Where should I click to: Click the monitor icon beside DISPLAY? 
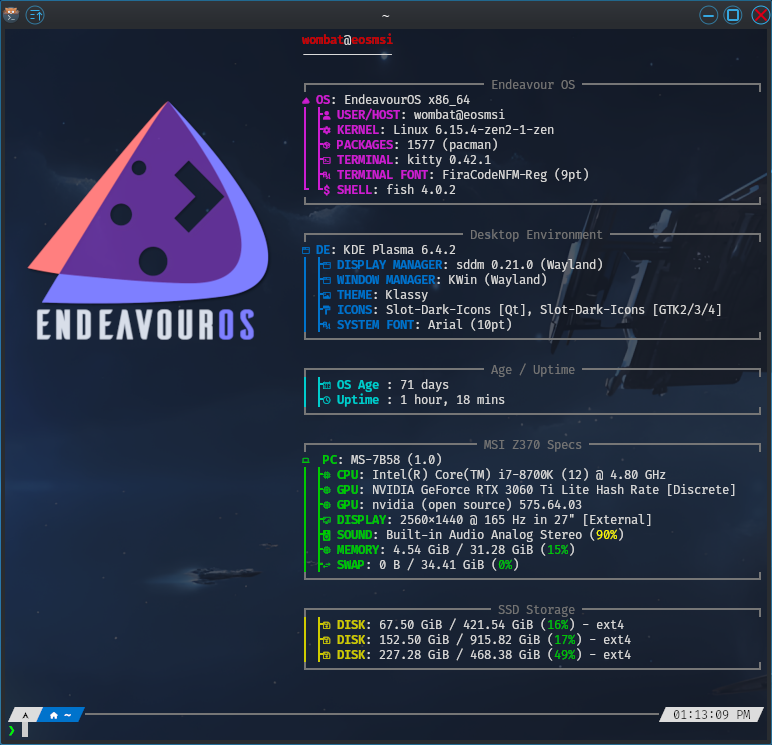[x=326, y=520]
